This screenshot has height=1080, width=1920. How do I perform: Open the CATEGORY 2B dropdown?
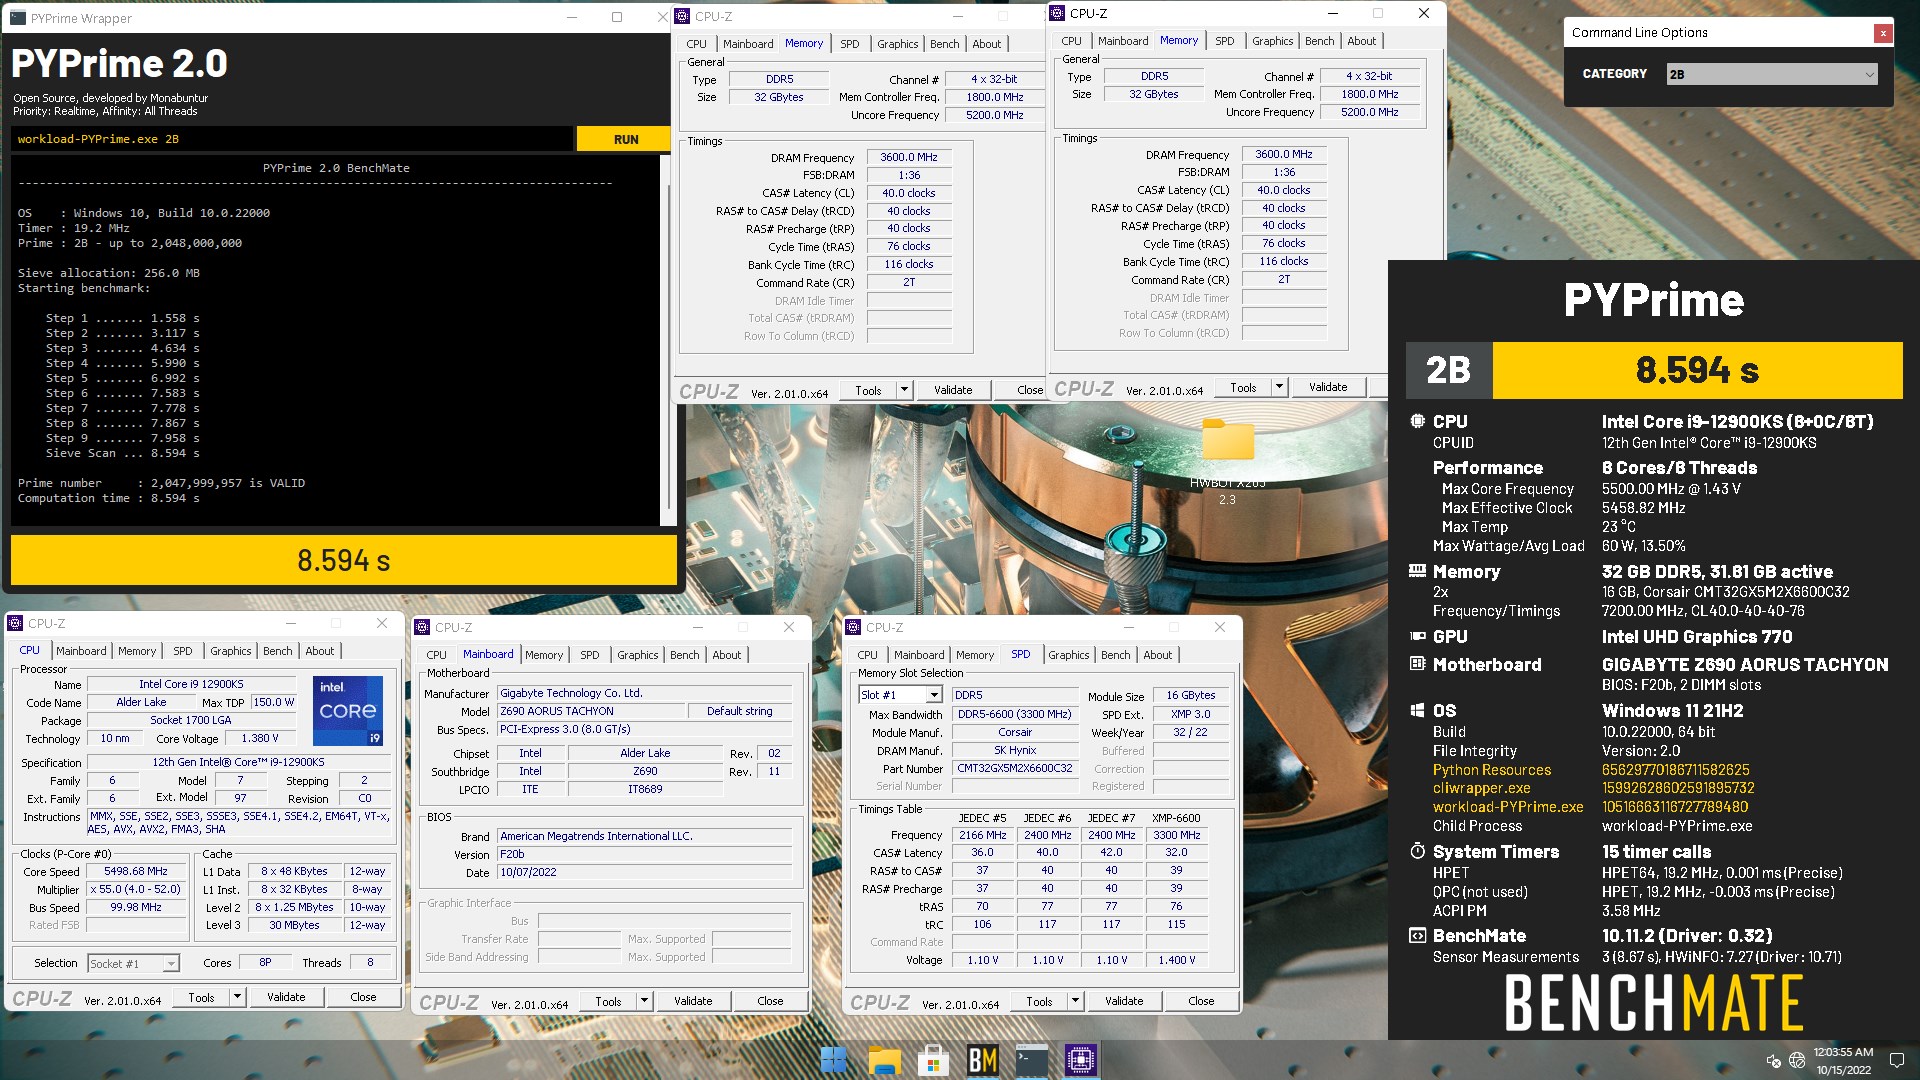pos(1772,74)
